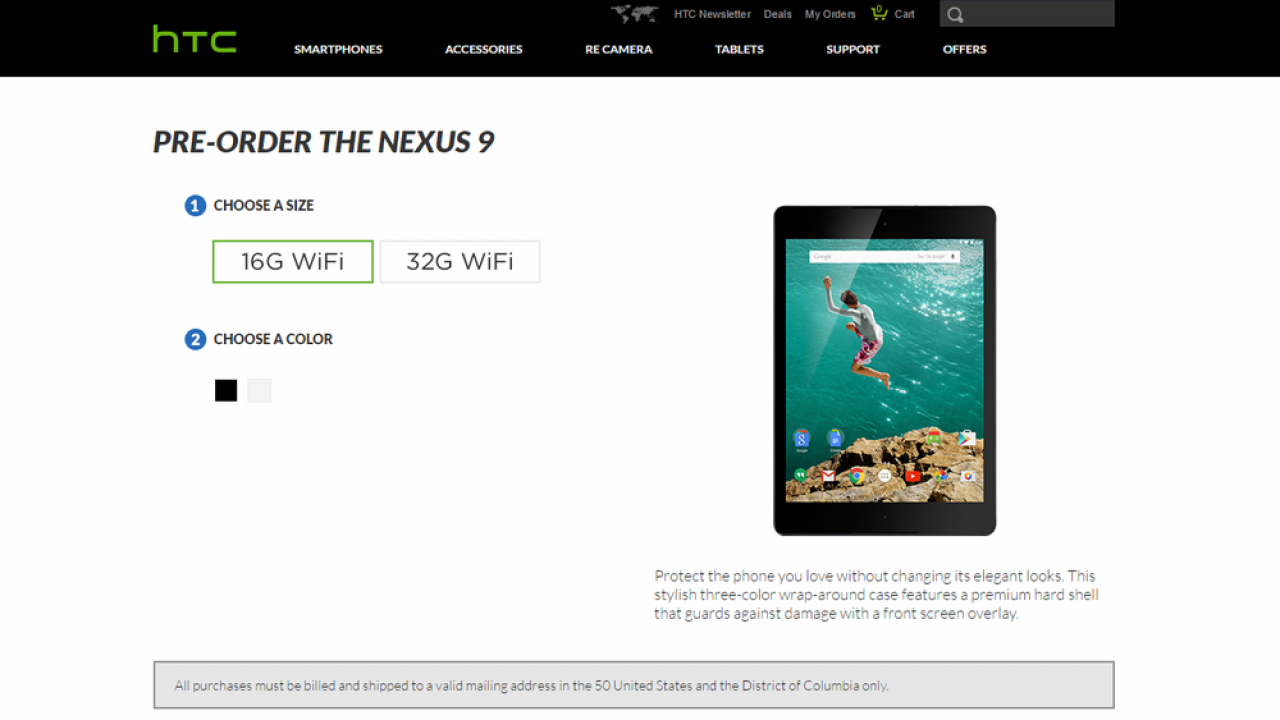The image size is (1280, 720).
Task: Open the RE Camera menu
Action: (x=619, y=49)
